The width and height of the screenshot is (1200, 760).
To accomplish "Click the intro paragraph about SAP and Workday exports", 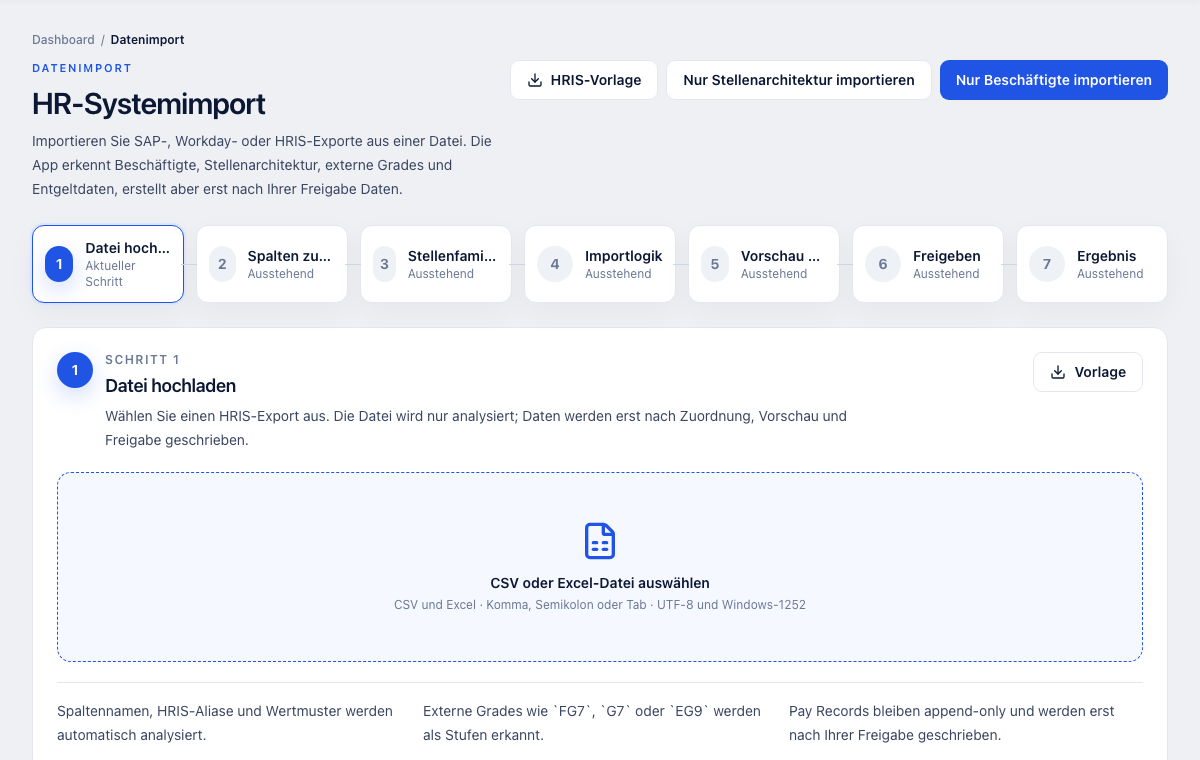I will (262, 165).
